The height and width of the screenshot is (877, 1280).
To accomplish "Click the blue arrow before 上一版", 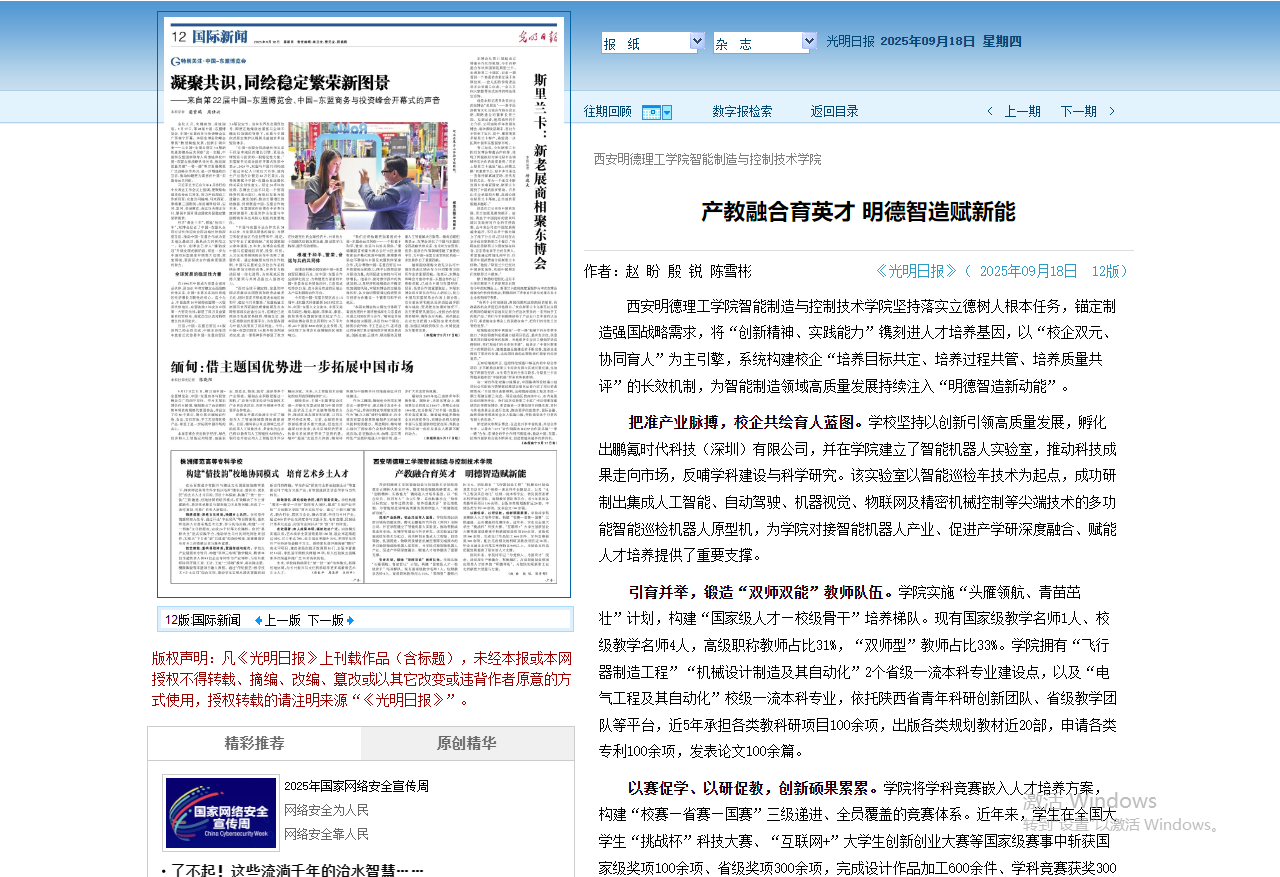I will 258,620.
